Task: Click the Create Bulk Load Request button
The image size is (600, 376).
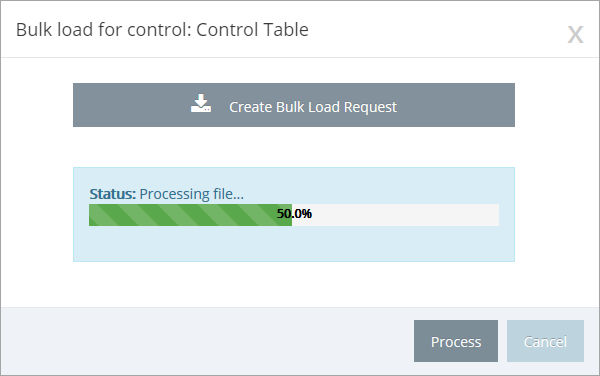Action: click(x=294, y=105)
